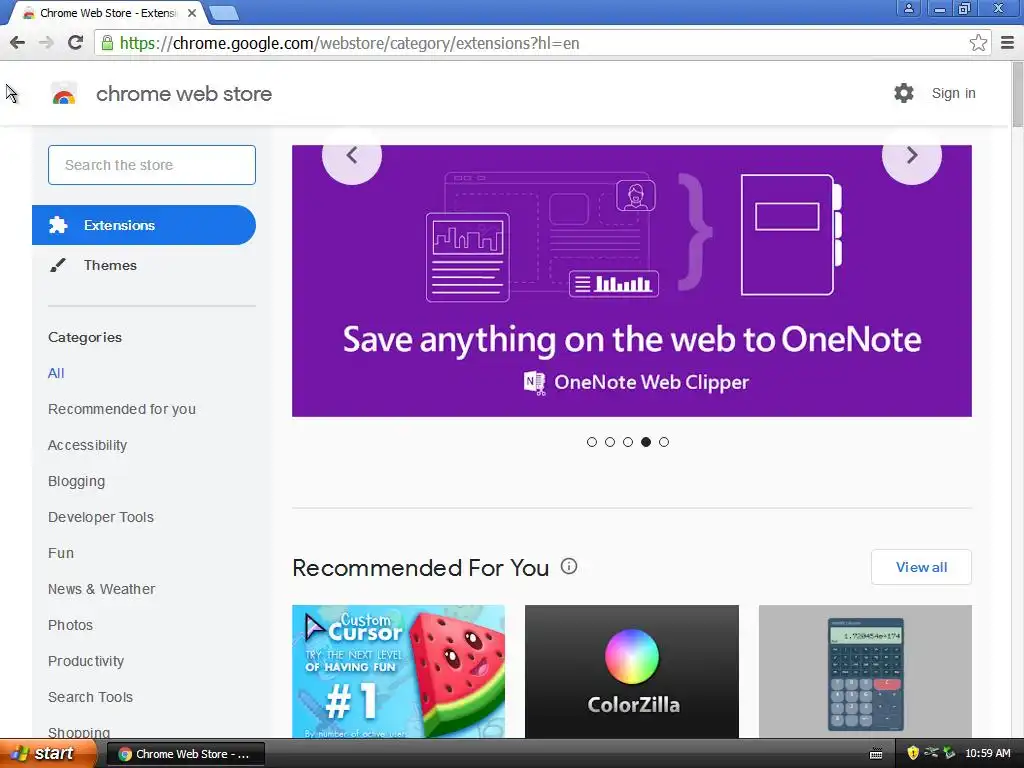The height and width of the screenshot is (768, 1024).
Task: Click the security shield tray icon
Action: [913, 753]
